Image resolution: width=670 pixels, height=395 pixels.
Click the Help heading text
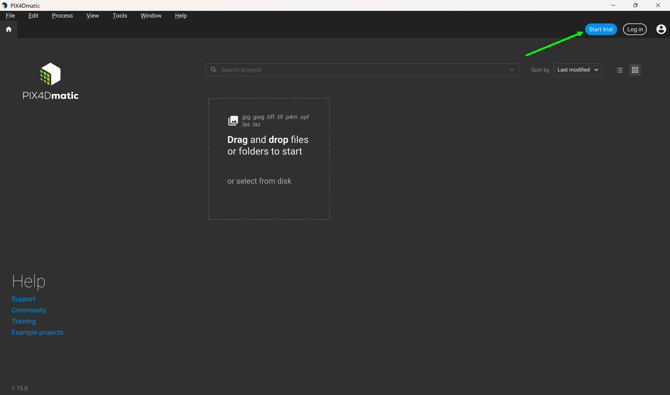[29, 281]
